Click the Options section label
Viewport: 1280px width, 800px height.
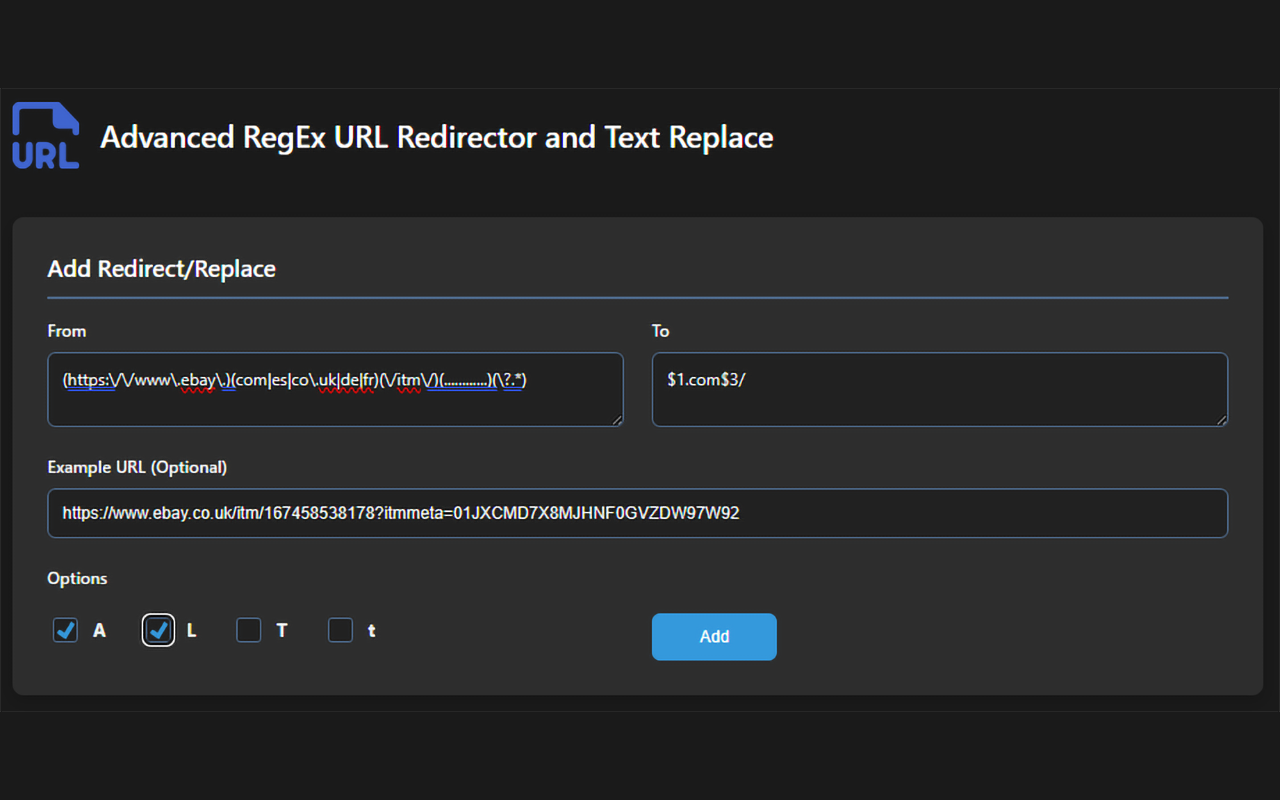click(x=77, y=578)
